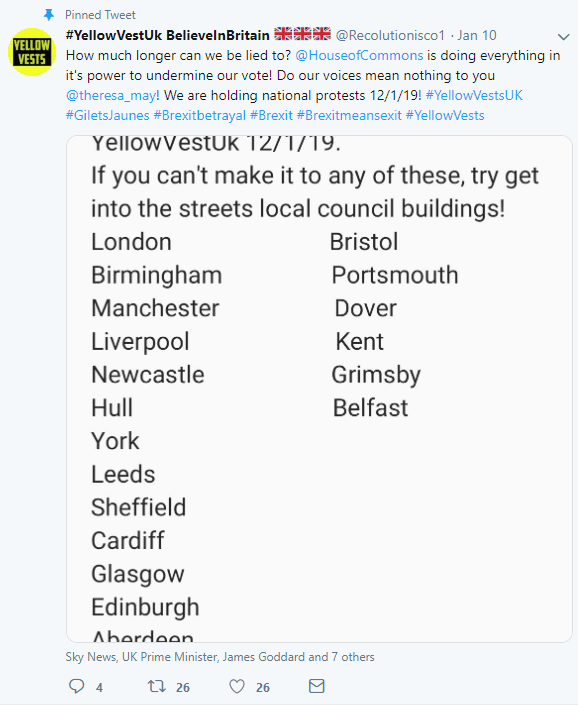Click the blue Pinned Tweet pin icon
Screen dimensions: 578x706
(49, 15)
